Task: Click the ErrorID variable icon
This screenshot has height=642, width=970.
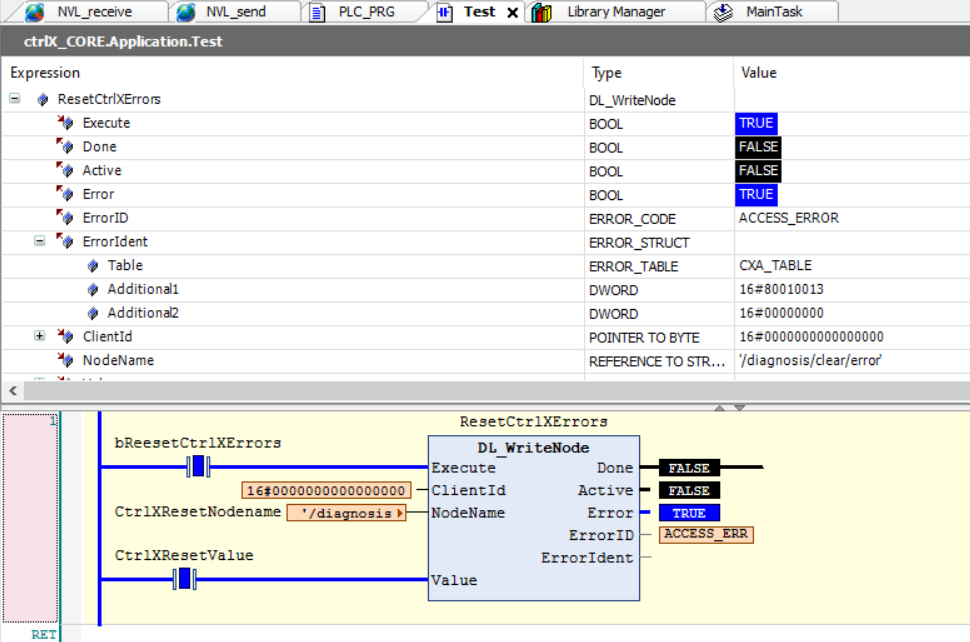Action: [x=65, y=218]
